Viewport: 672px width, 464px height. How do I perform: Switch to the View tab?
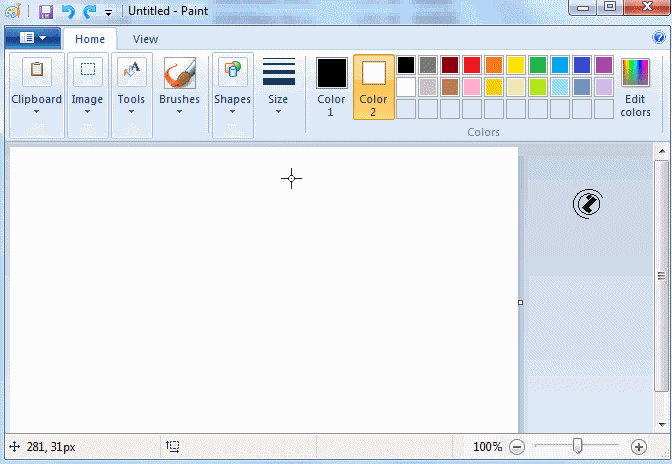tap(145, 39)
